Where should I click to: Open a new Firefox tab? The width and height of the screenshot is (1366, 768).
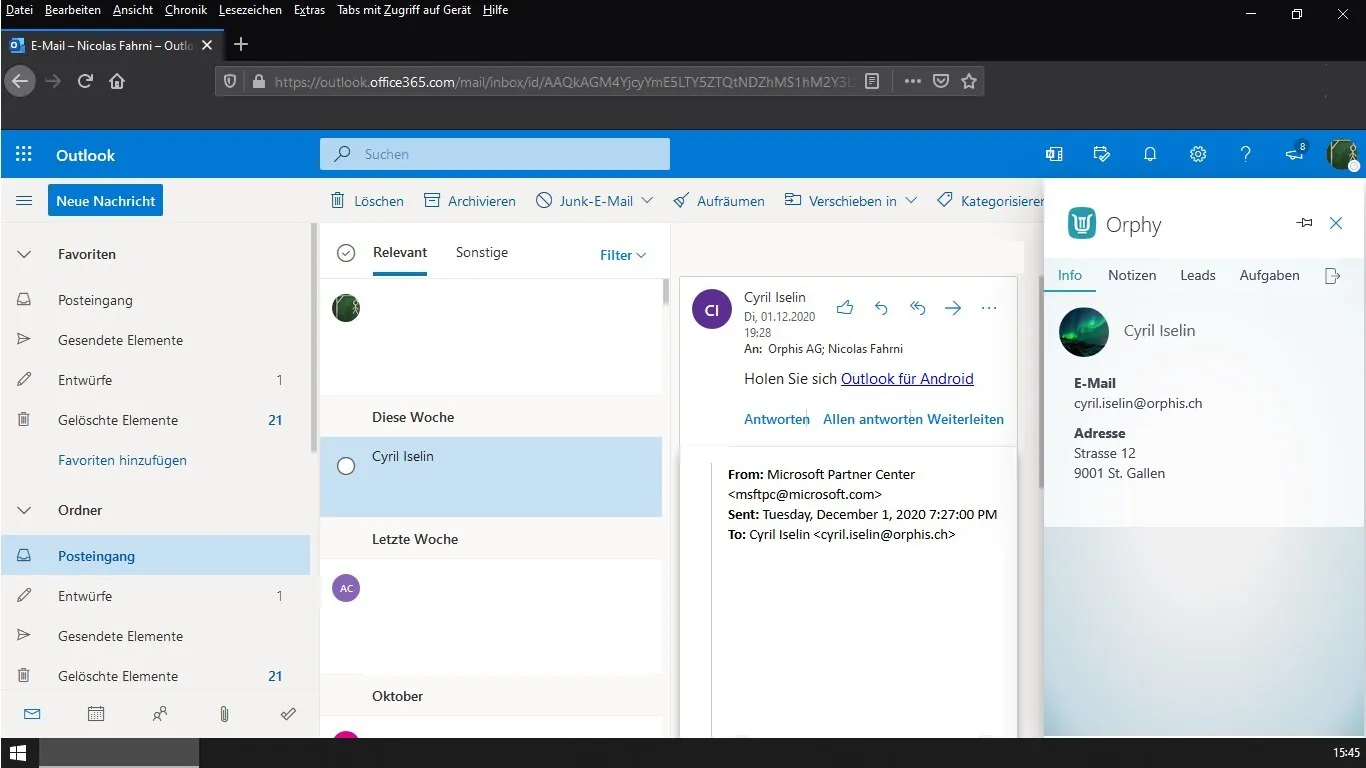(x=241, y=45)
